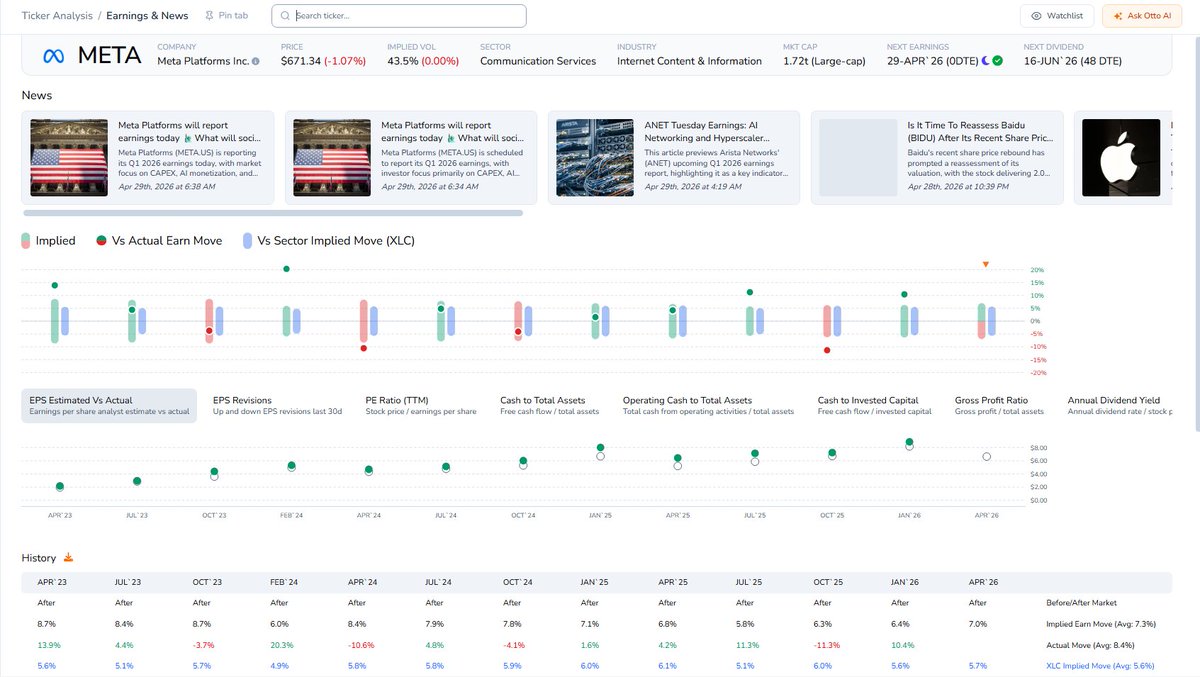Click the info icon next to Meta Platforms Inc.
This screenshot has height=677, width=1200.
(256, 61)
